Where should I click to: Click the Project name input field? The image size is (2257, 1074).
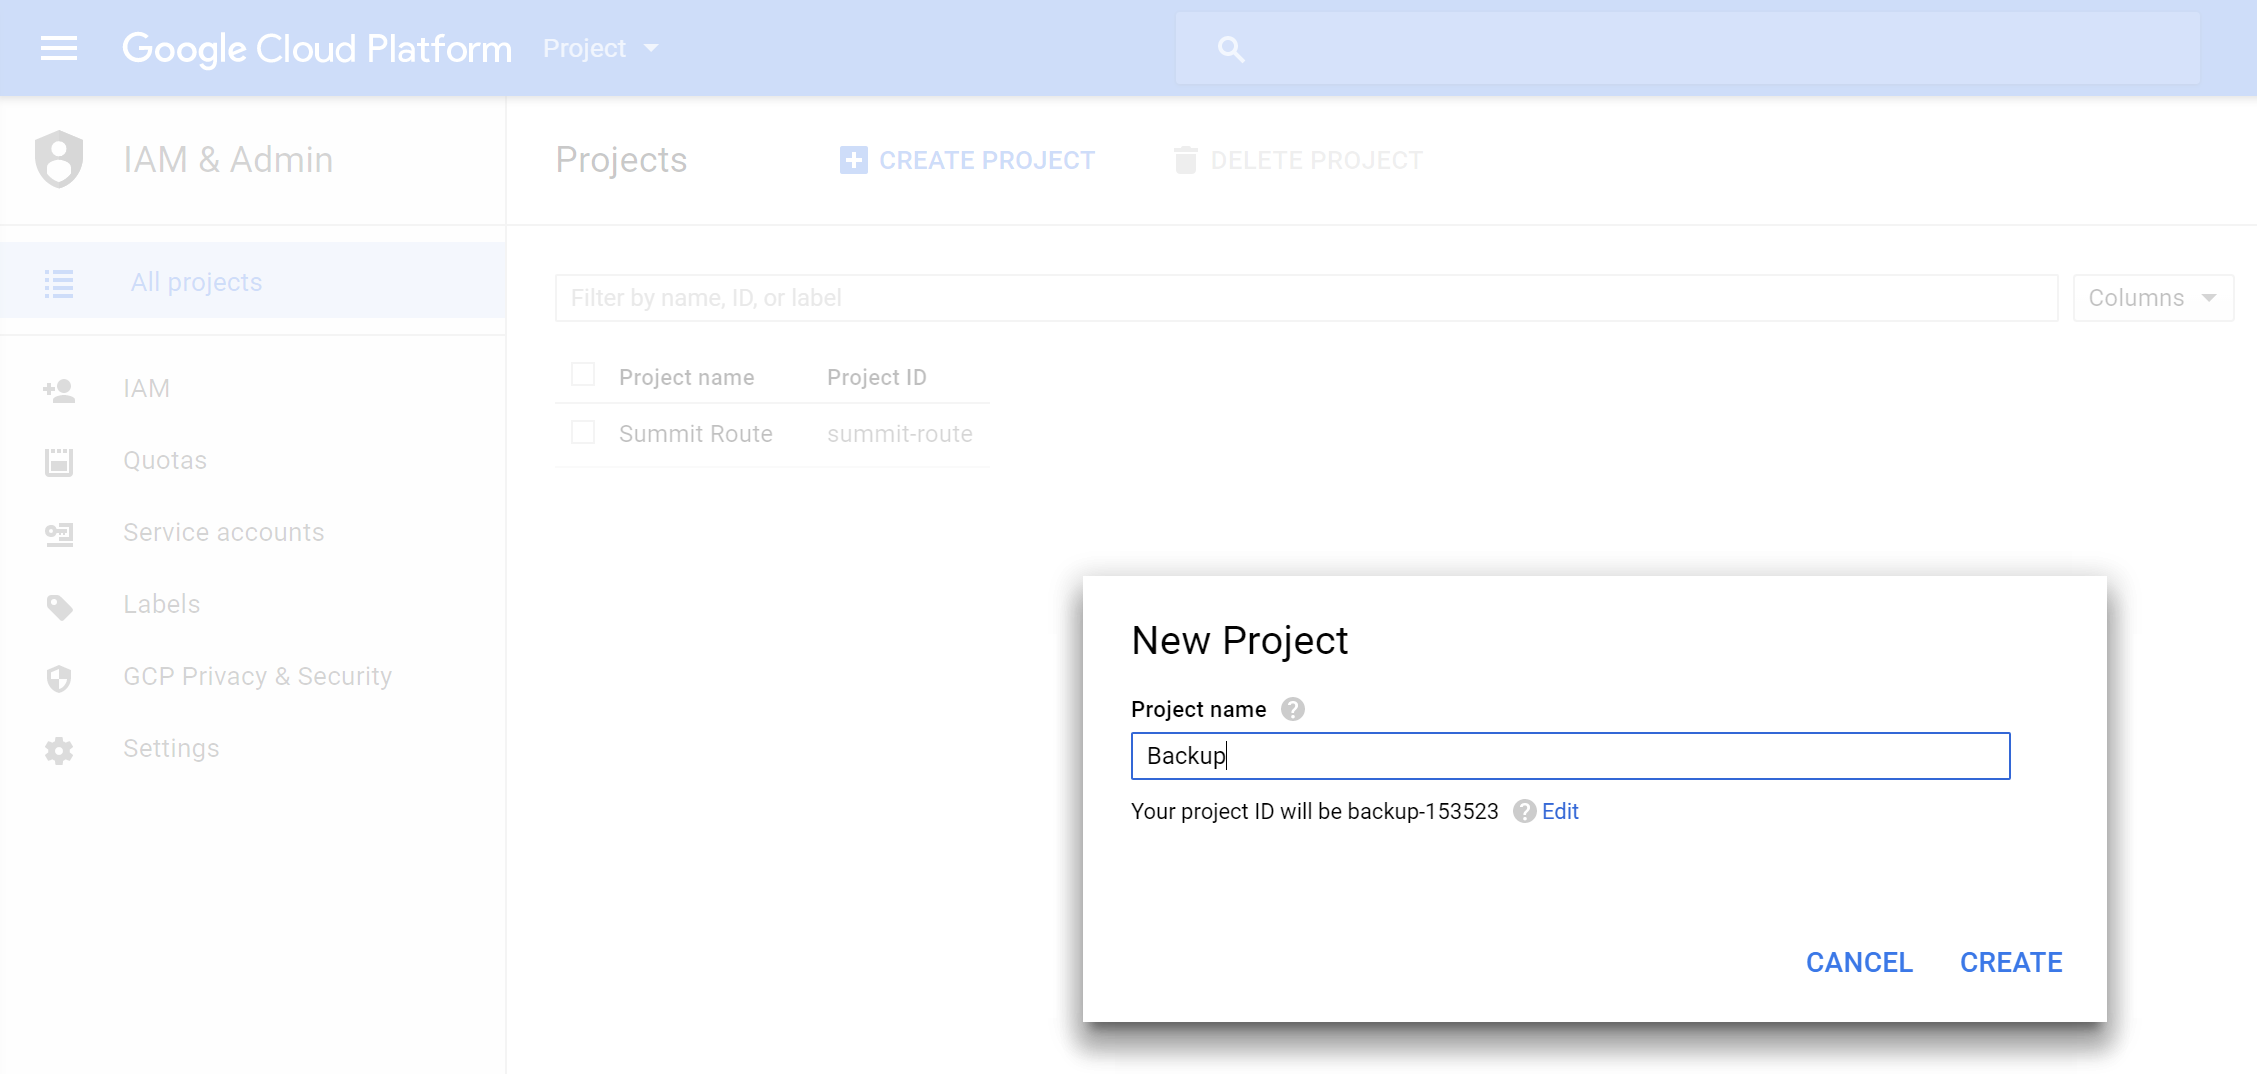coord(1570,756)
